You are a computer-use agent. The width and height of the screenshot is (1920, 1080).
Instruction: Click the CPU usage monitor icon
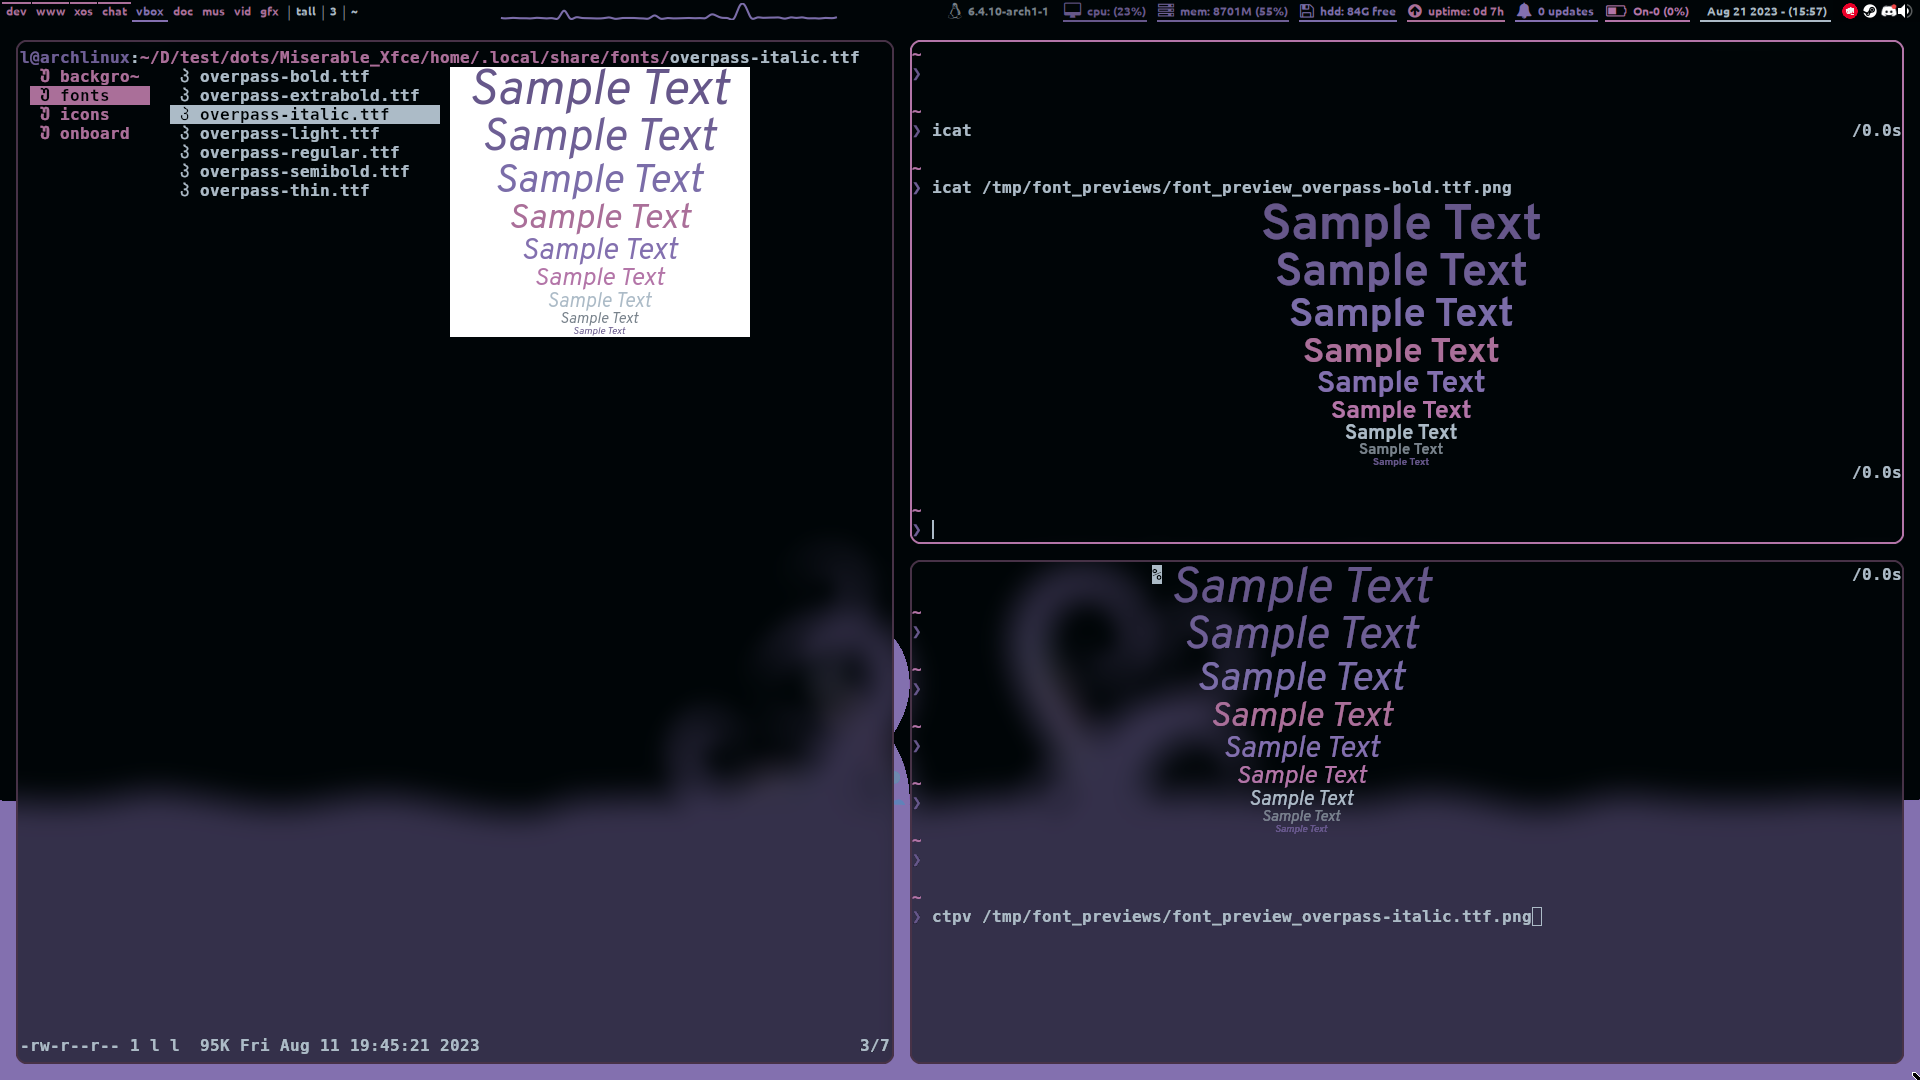[x=1073, y=11]
